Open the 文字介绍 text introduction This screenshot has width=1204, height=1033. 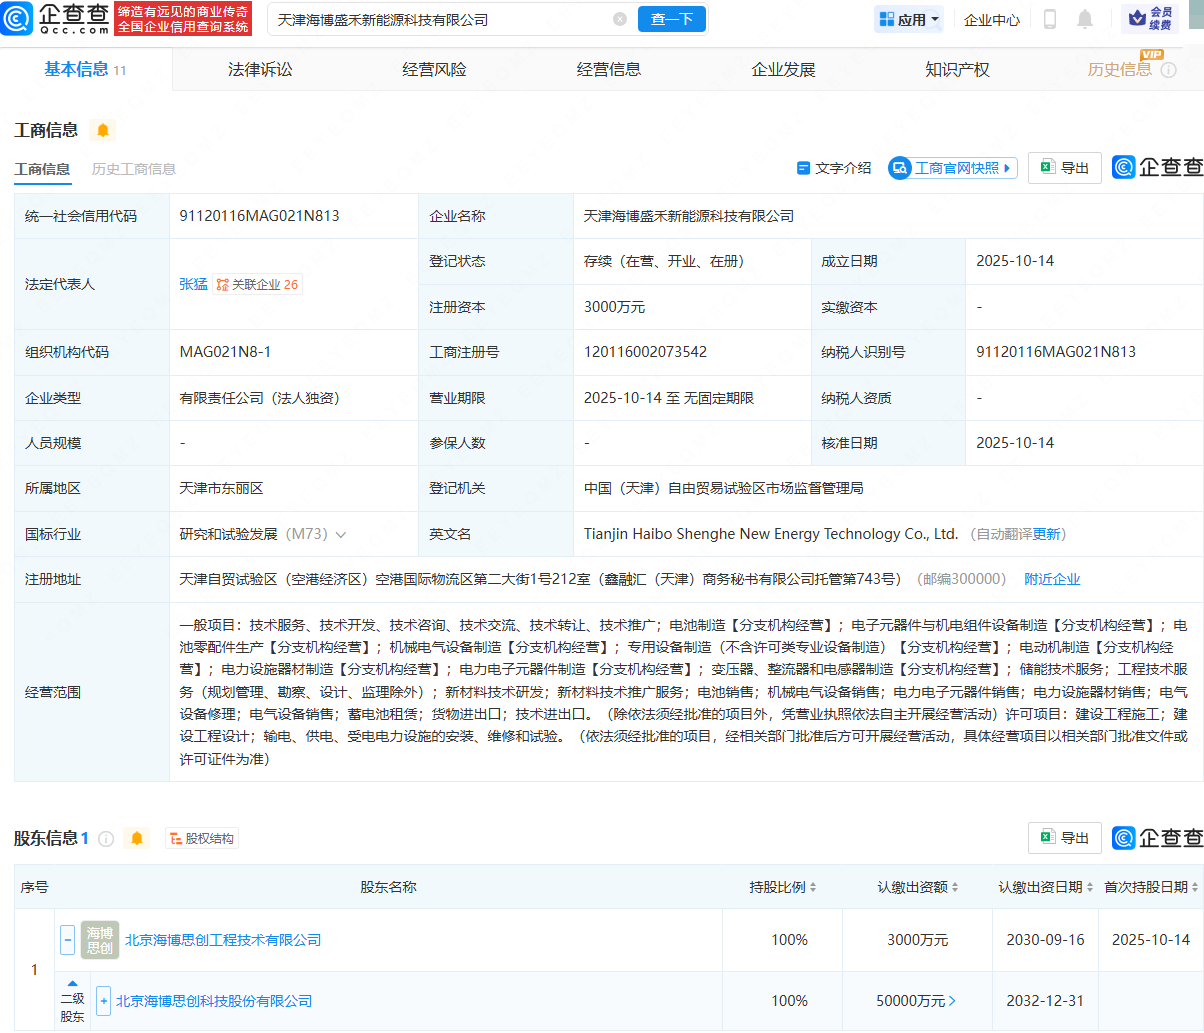coord(834,168)
